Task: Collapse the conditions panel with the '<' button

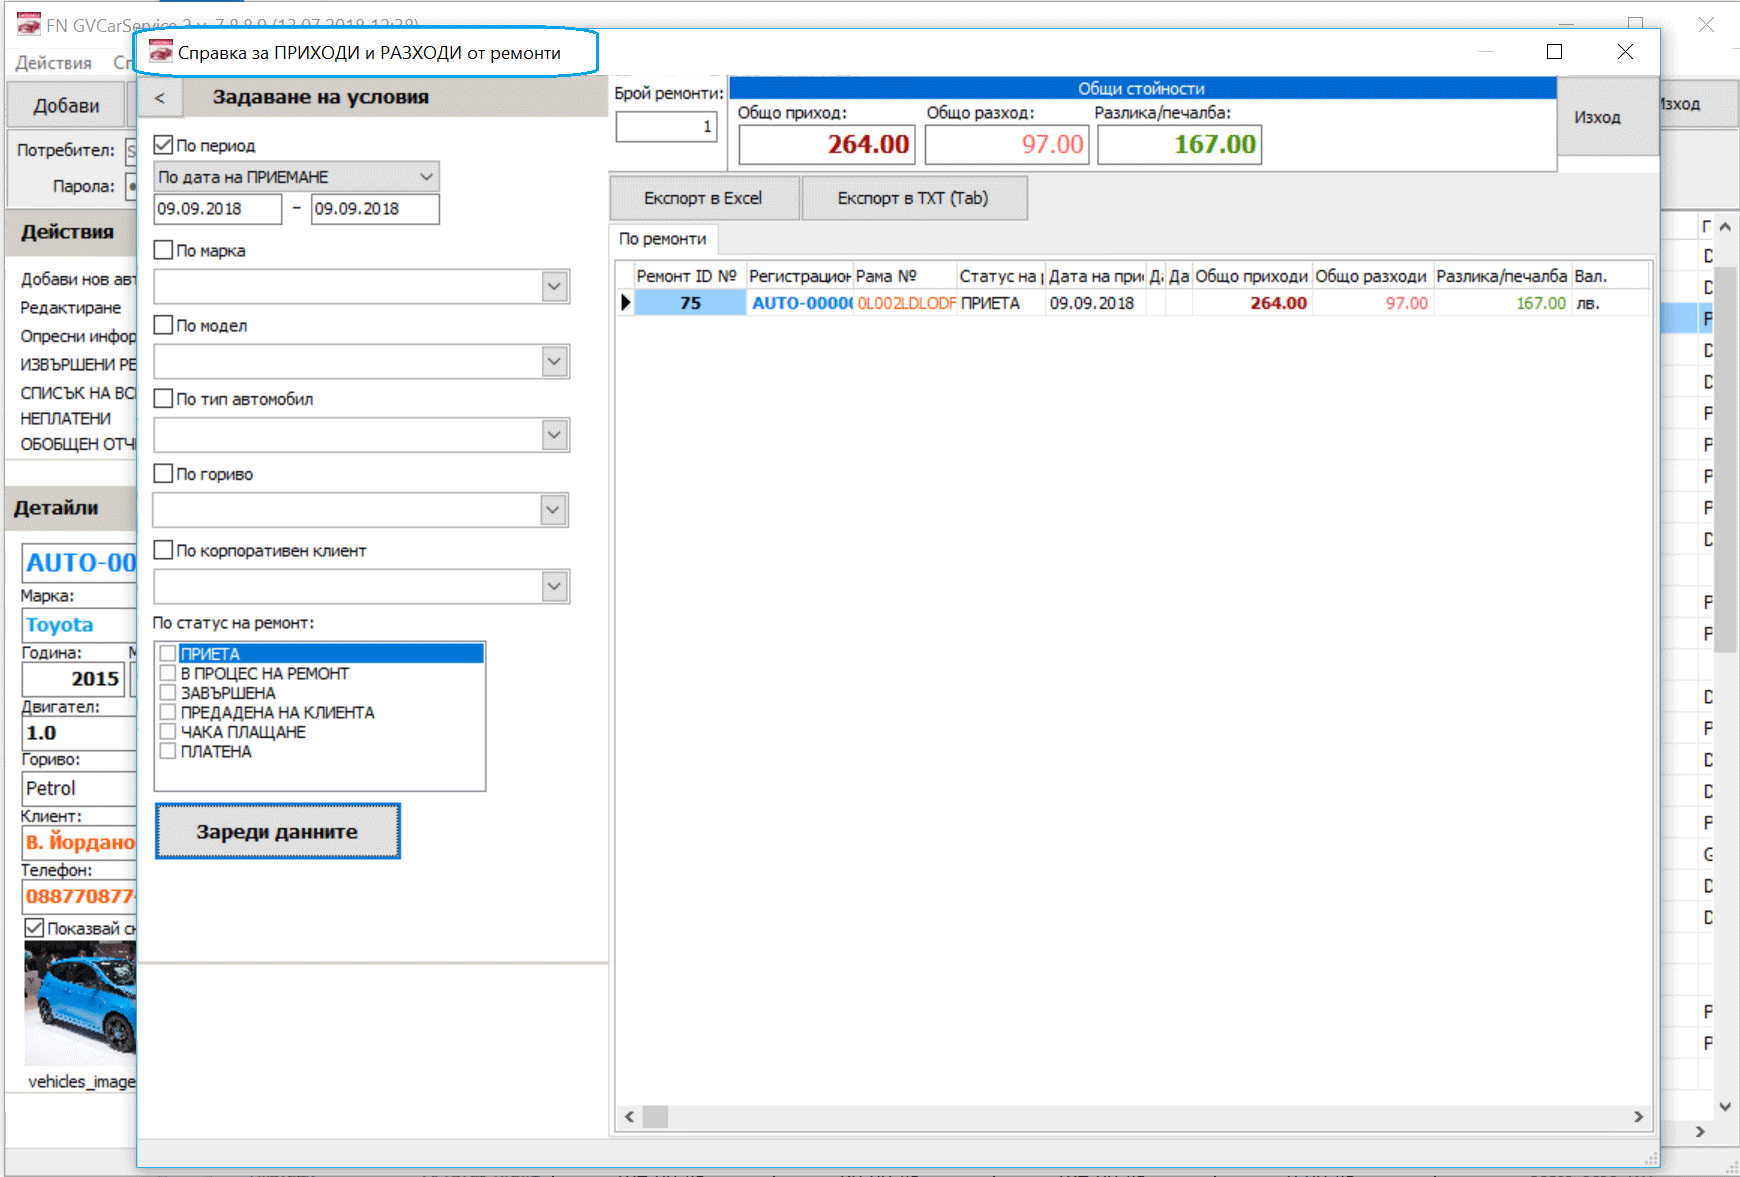Action: [x=160, y=98]
